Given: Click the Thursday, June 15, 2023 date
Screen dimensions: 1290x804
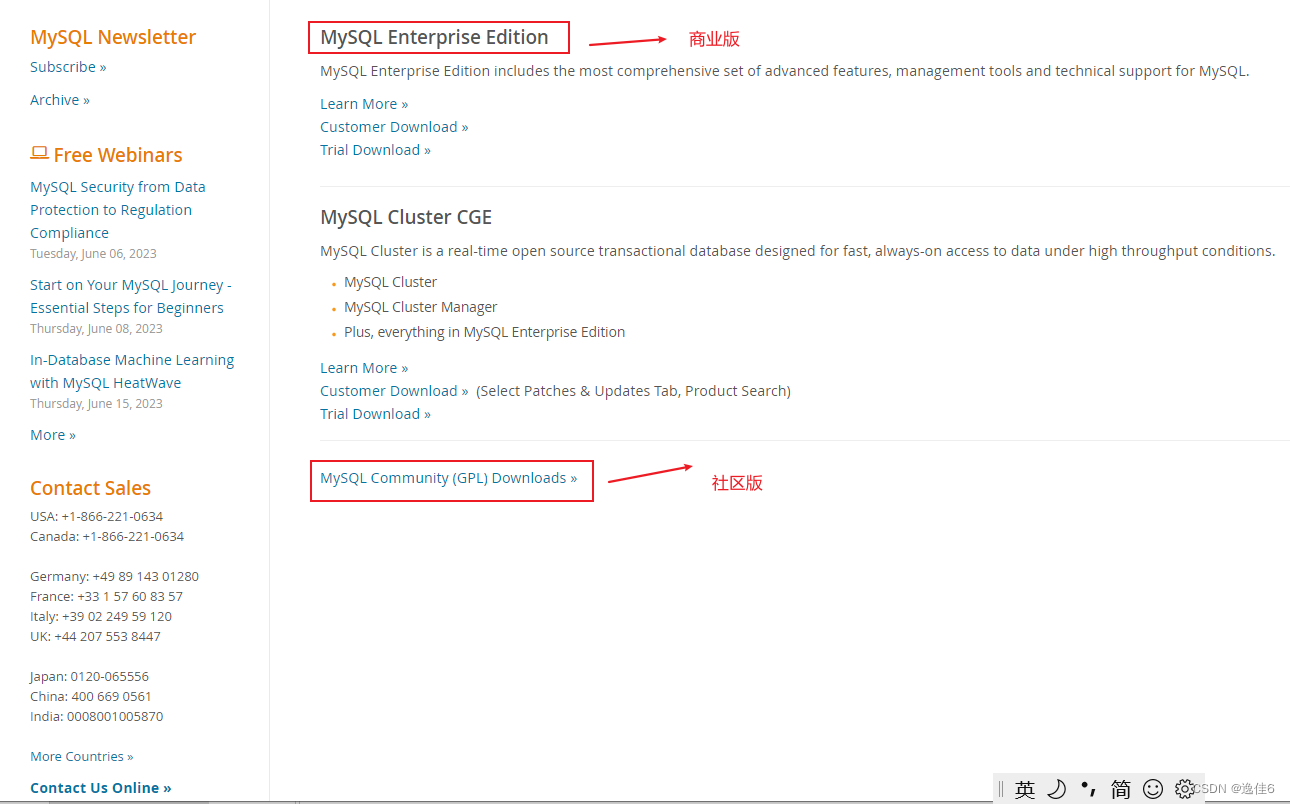Looking at the screenshot, I should (96, 404).
